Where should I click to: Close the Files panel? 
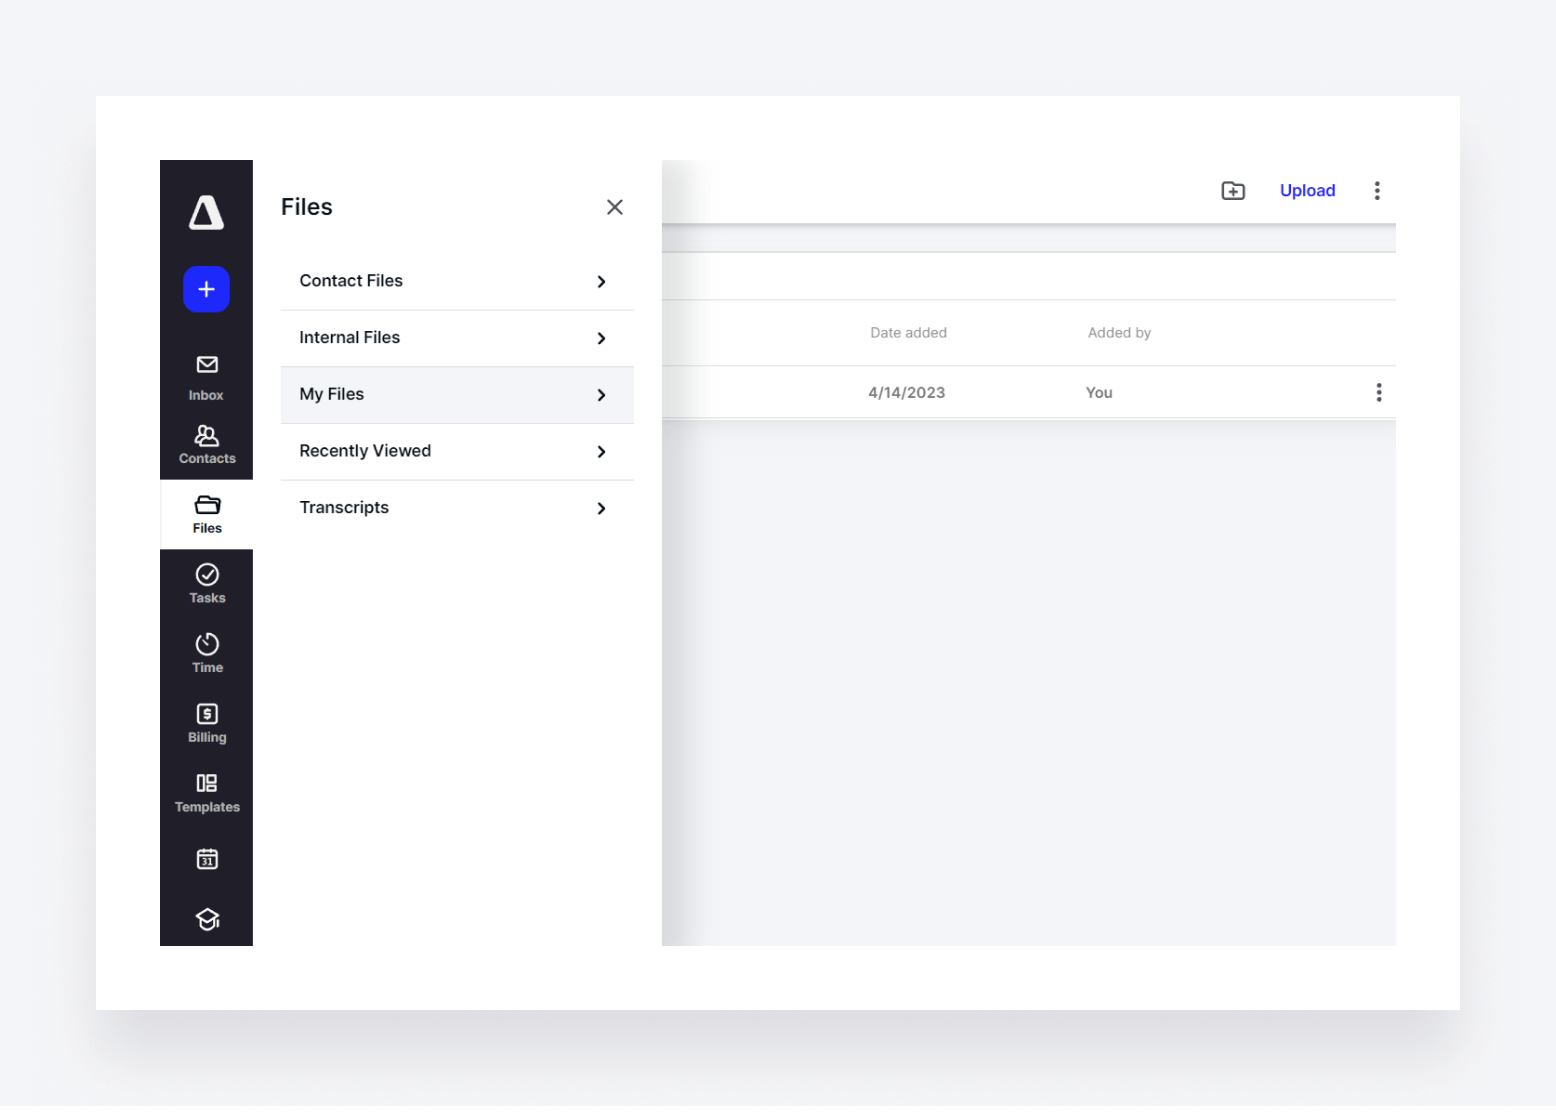point(614,207)
